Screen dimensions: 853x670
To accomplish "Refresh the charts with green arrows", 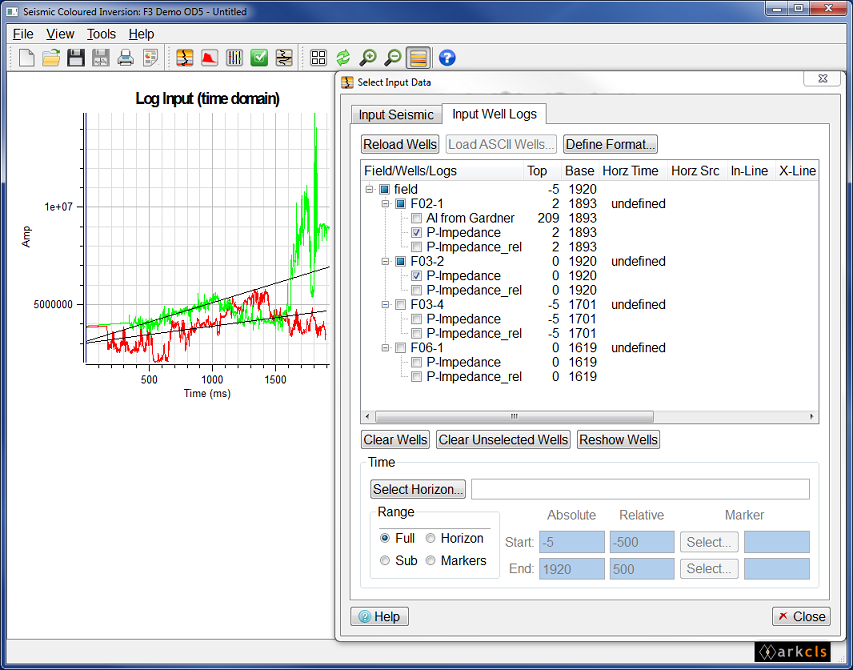I will [x=343, y=58].
